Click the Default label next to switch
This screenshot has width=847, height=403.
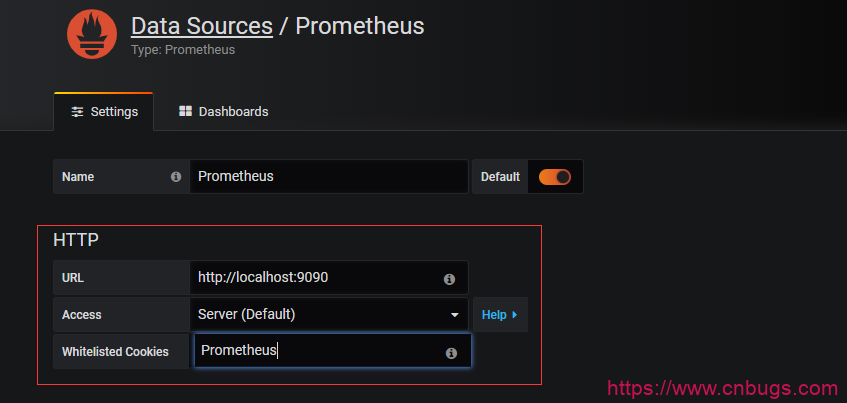500,177
